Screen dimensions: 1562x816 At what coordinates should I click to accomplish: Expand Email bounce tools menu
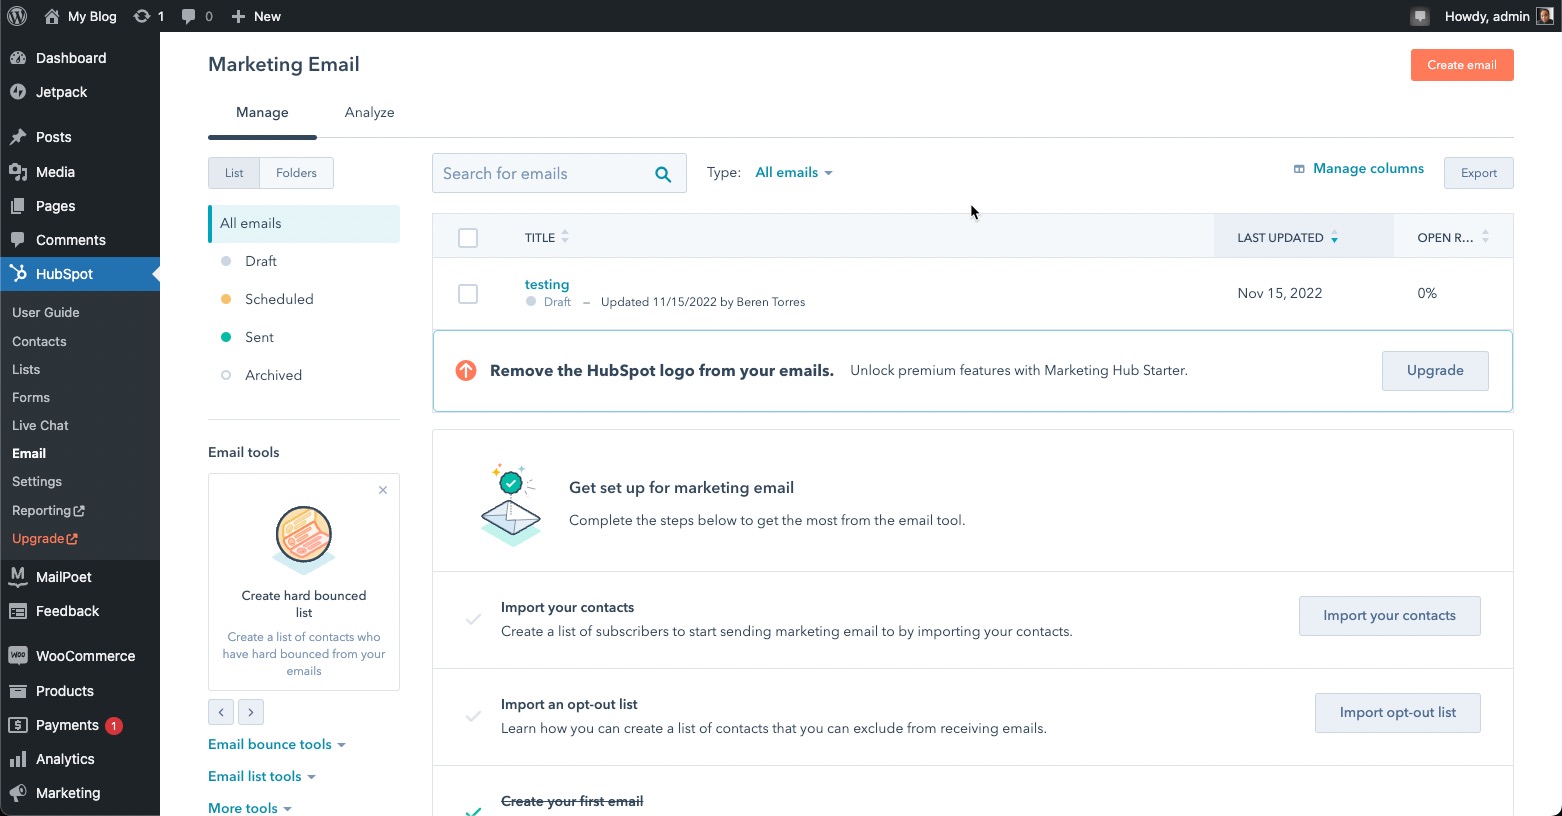[x=276, y=744]
